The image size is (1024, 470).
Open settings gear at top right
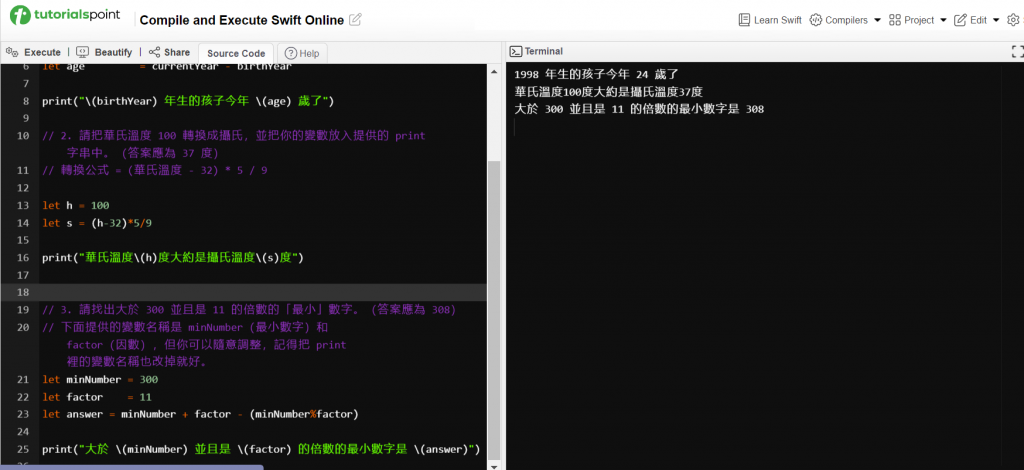[x=1014, y=20]
